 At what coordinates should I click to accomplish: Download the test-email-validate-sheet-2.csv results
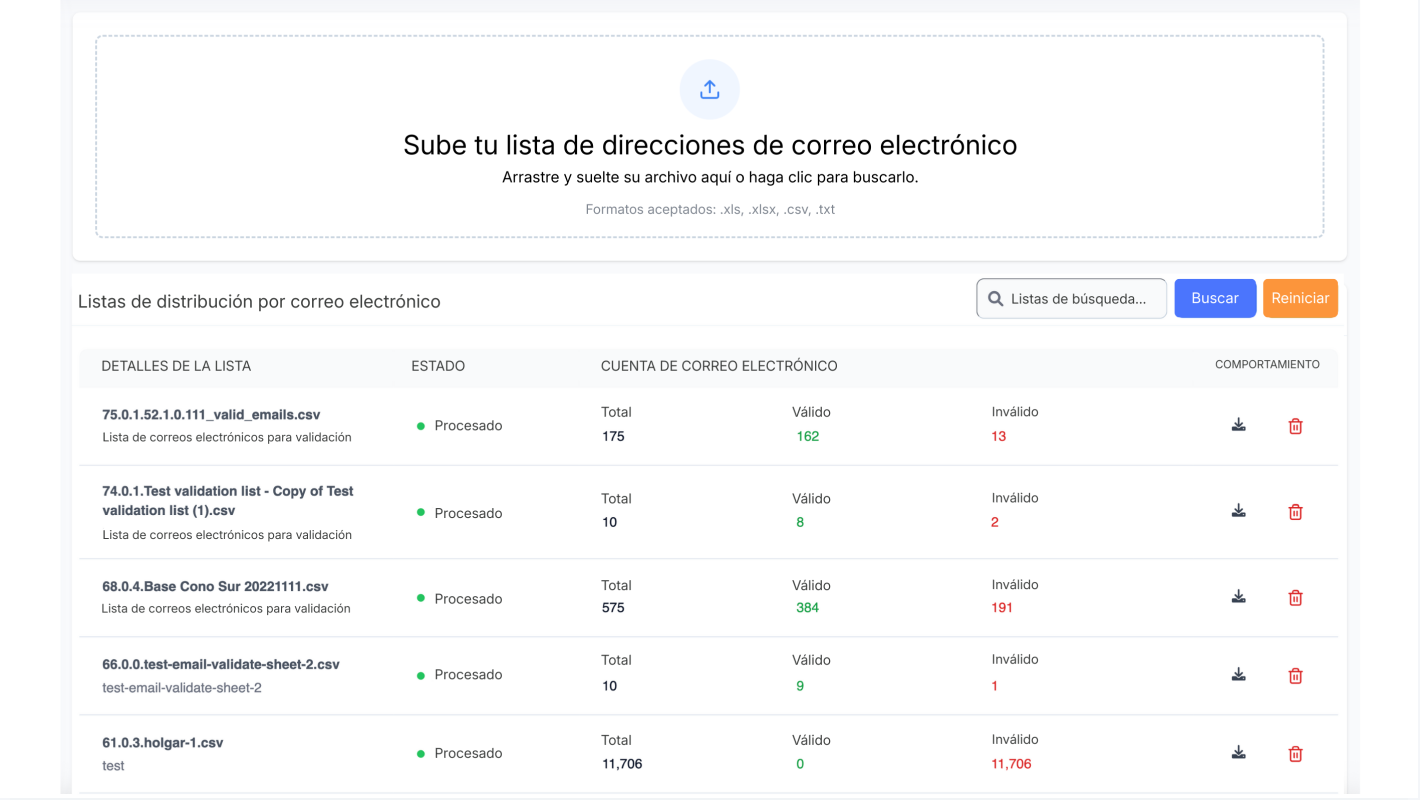[x=1238, y=675]
